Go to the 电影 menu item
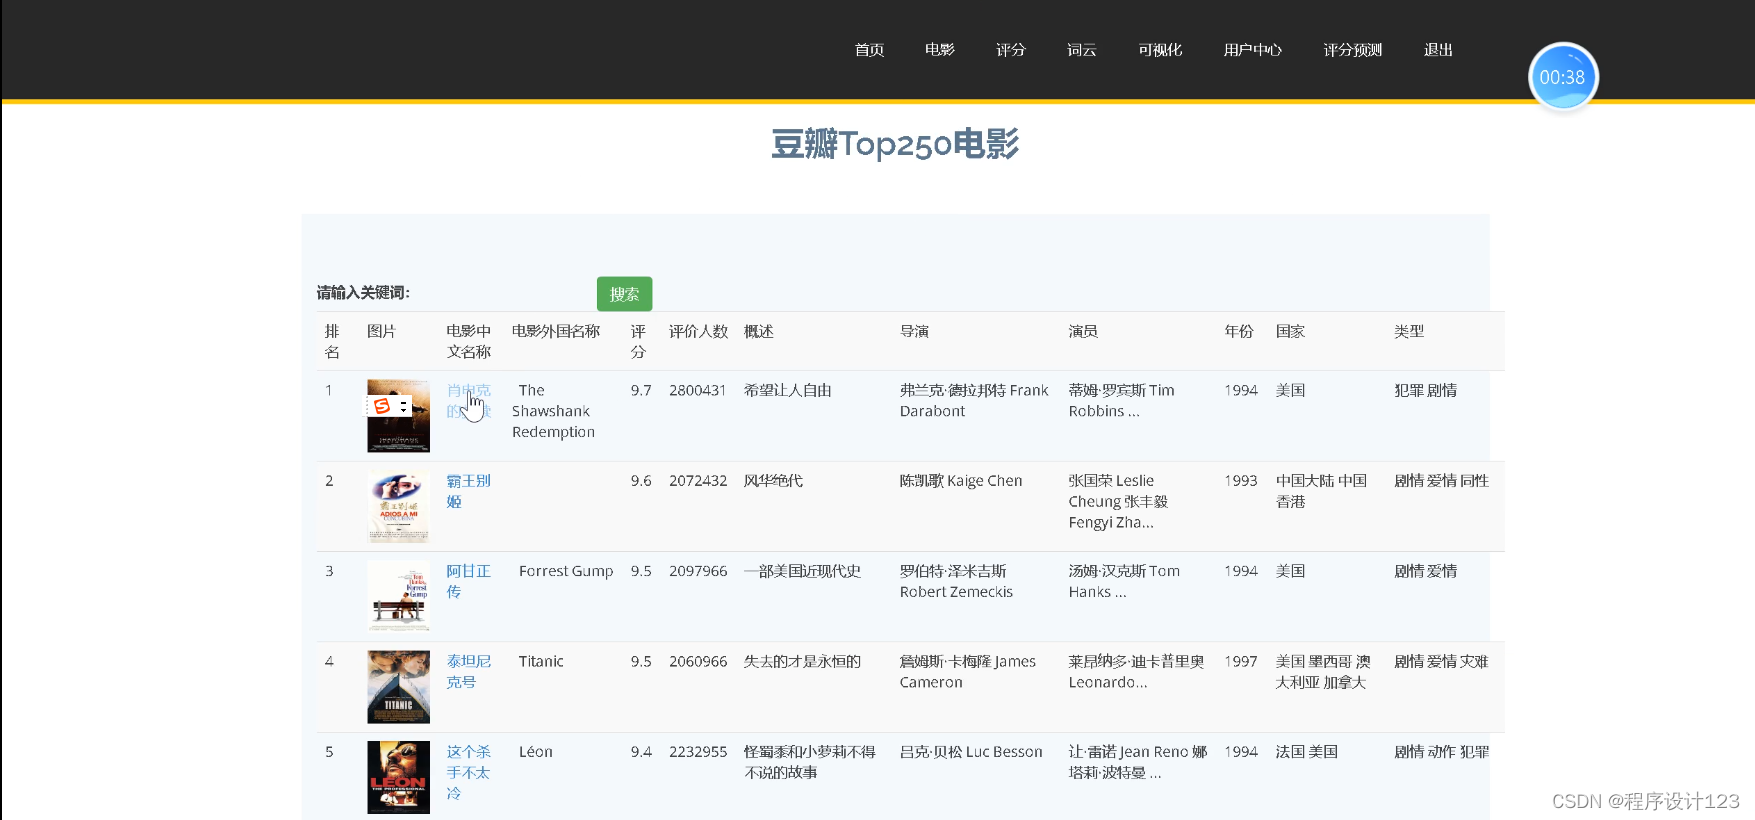 click(x=939, y=50)
